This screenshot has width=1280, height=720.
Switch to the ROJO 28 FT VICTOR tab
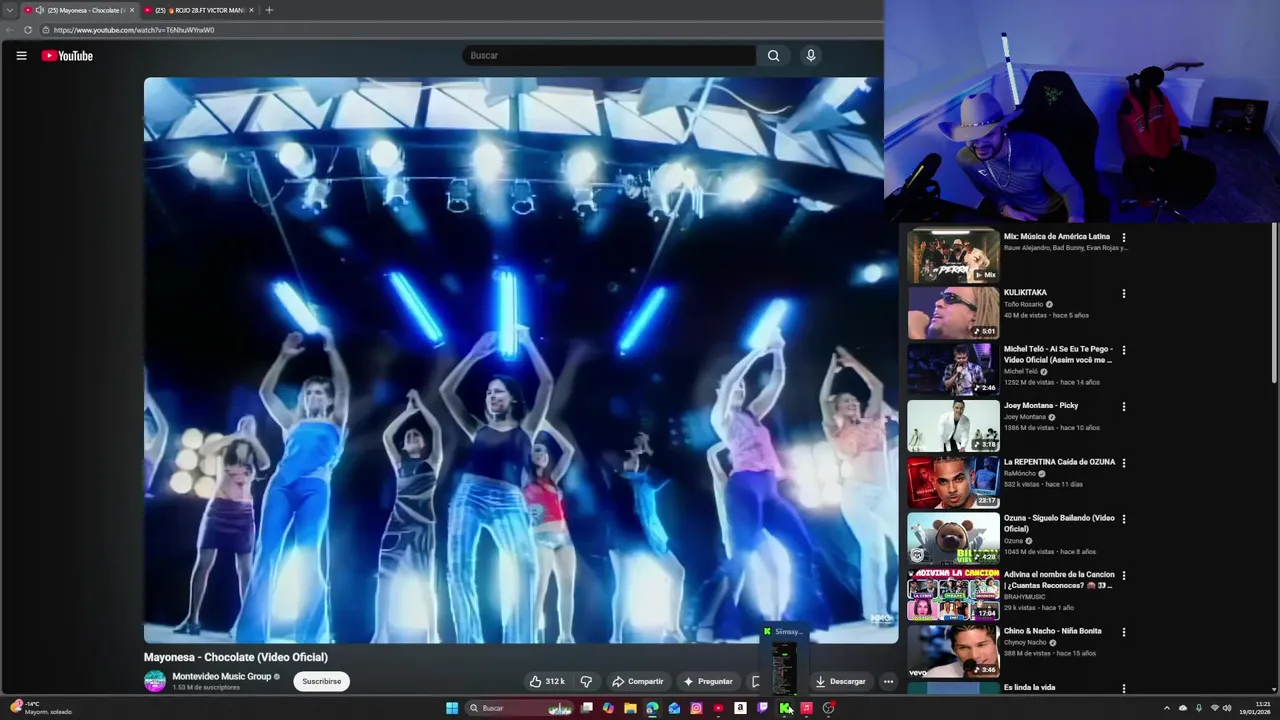click(x=199, y=10)
